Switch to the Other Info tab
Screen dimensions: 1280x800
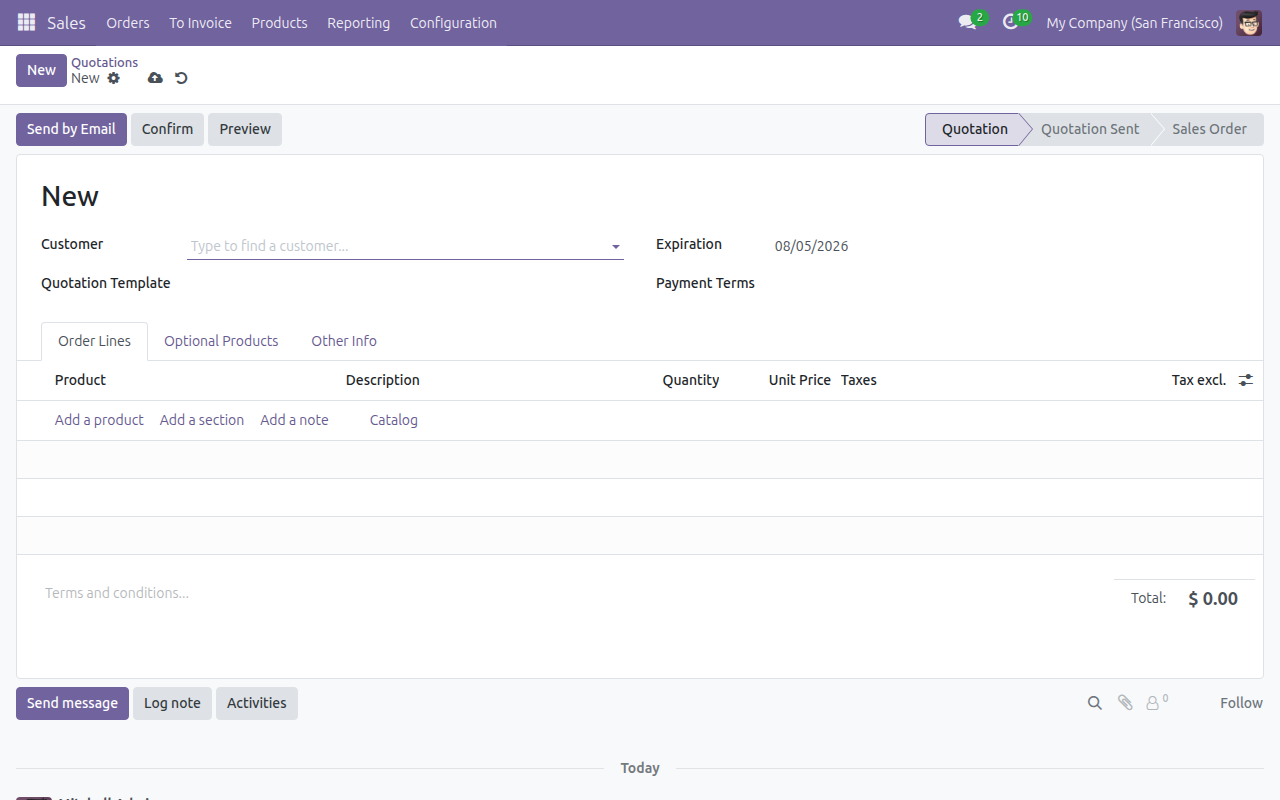click(x=344, y=341)
